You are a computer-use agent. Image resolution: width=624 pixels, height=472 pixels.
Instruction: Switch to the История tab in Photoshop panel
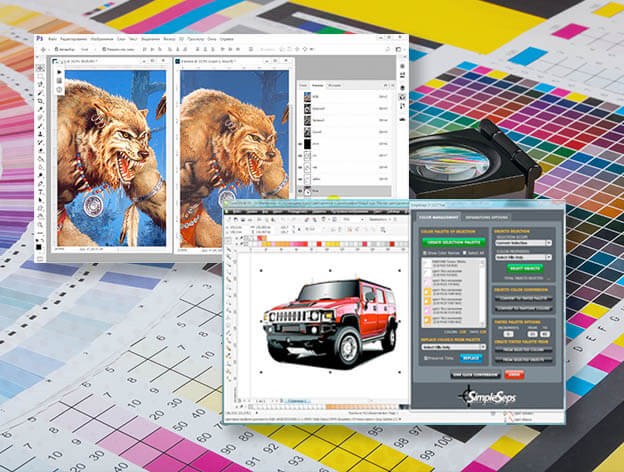pyautogui.click(x=335, y=86)
